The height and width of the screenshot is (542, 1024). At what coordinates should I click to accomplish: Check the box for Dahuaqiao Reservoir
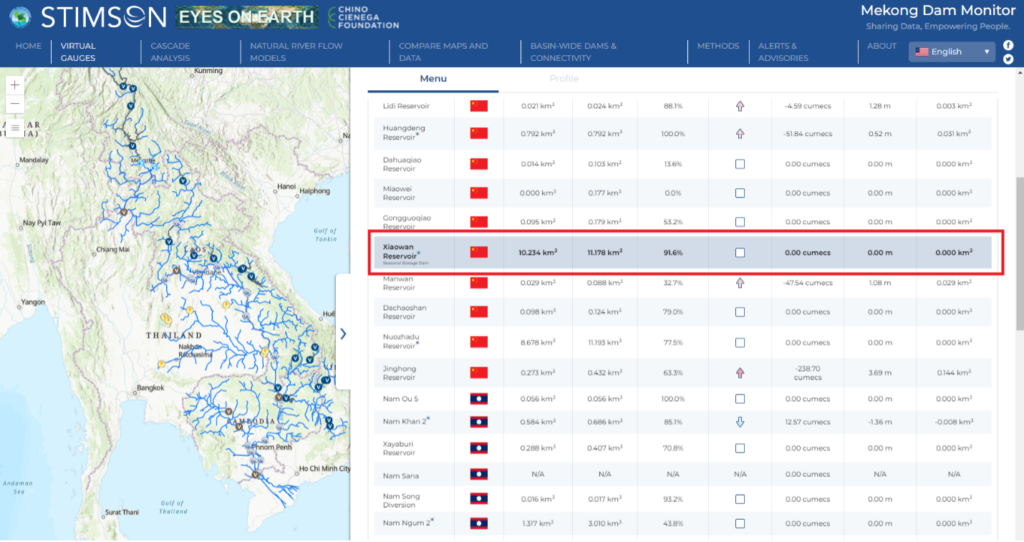click(x=740, y=164)
